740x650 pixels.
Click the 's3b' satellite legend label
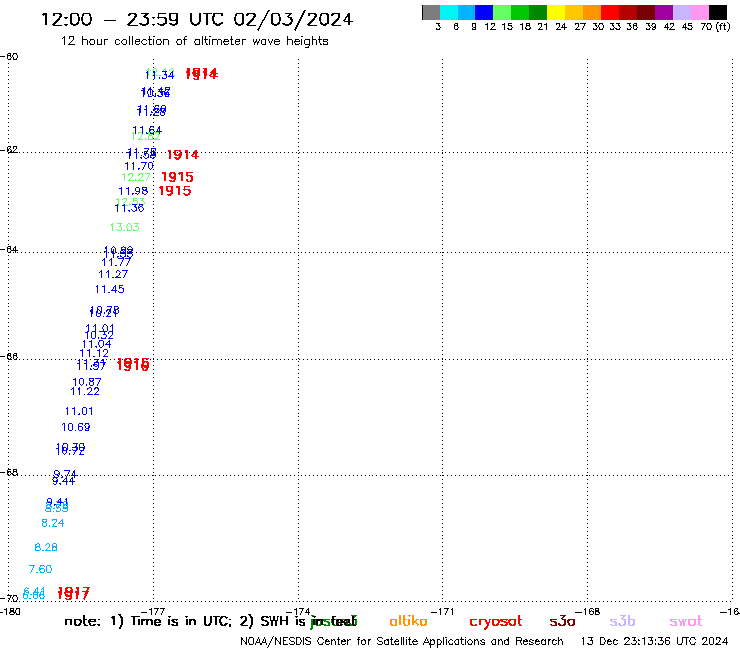click(622, 621)
